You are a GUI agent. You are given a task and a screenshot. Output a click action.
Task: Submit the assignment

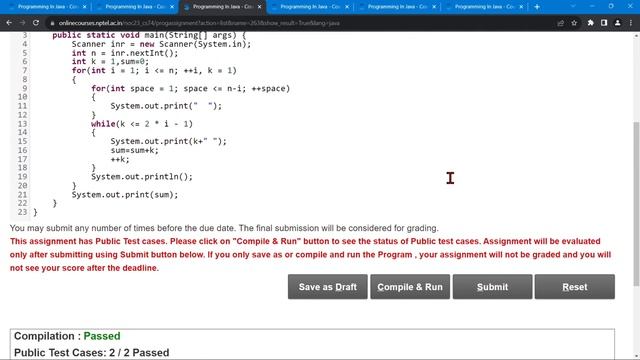(x=492, y=287)
